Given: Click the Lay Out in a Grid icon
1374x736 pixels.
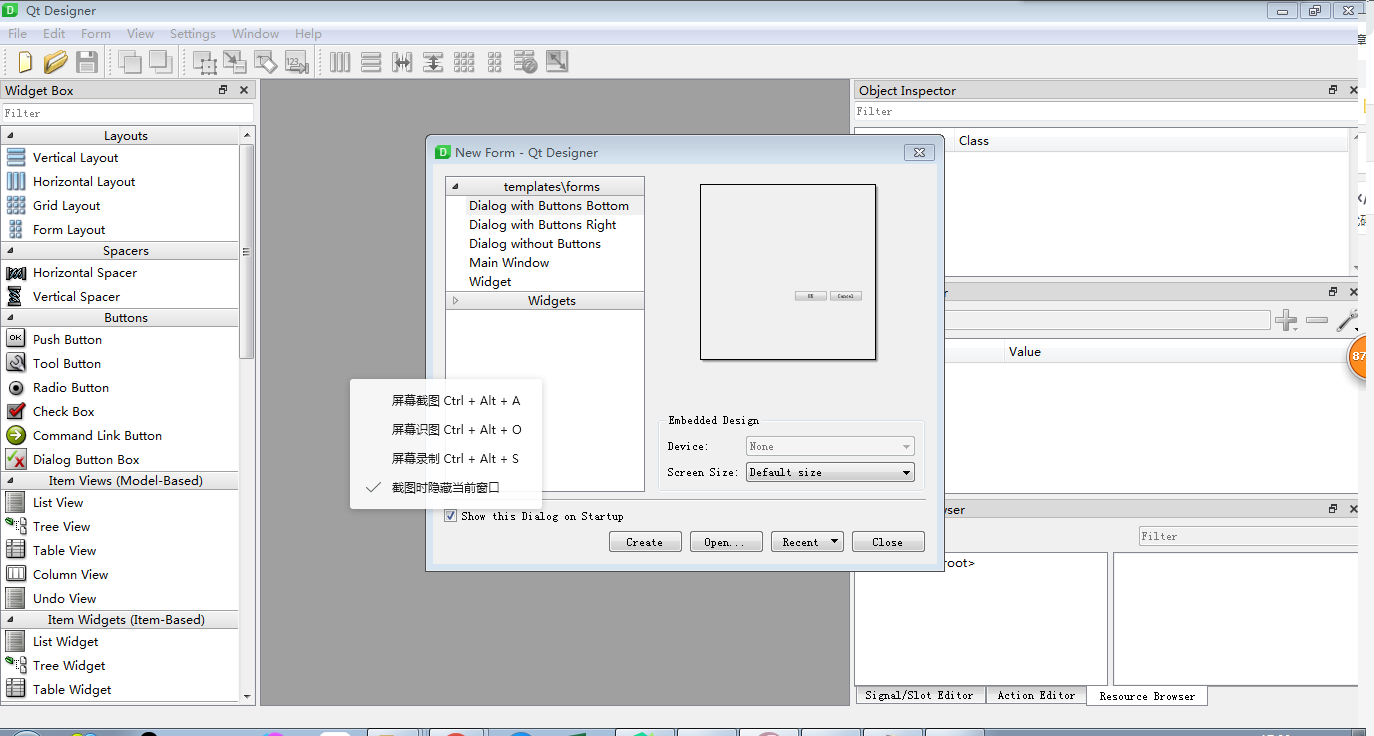Looking at the screenshot, I should (464, 62).
